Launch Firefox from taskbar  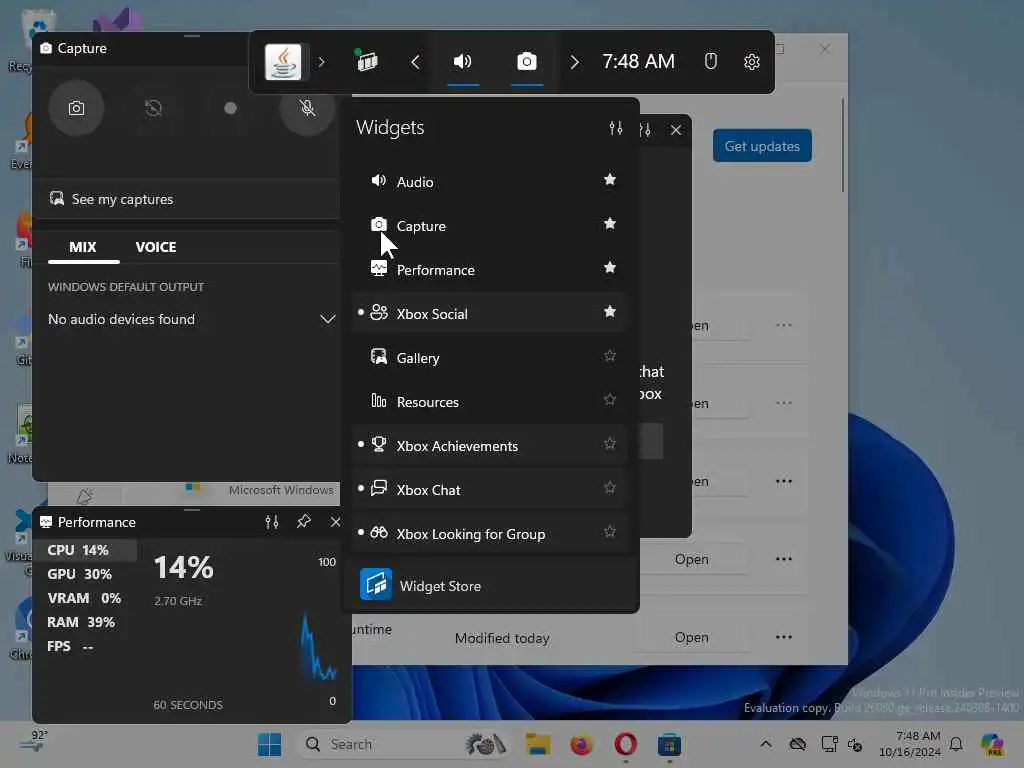(x=581, y=744)
